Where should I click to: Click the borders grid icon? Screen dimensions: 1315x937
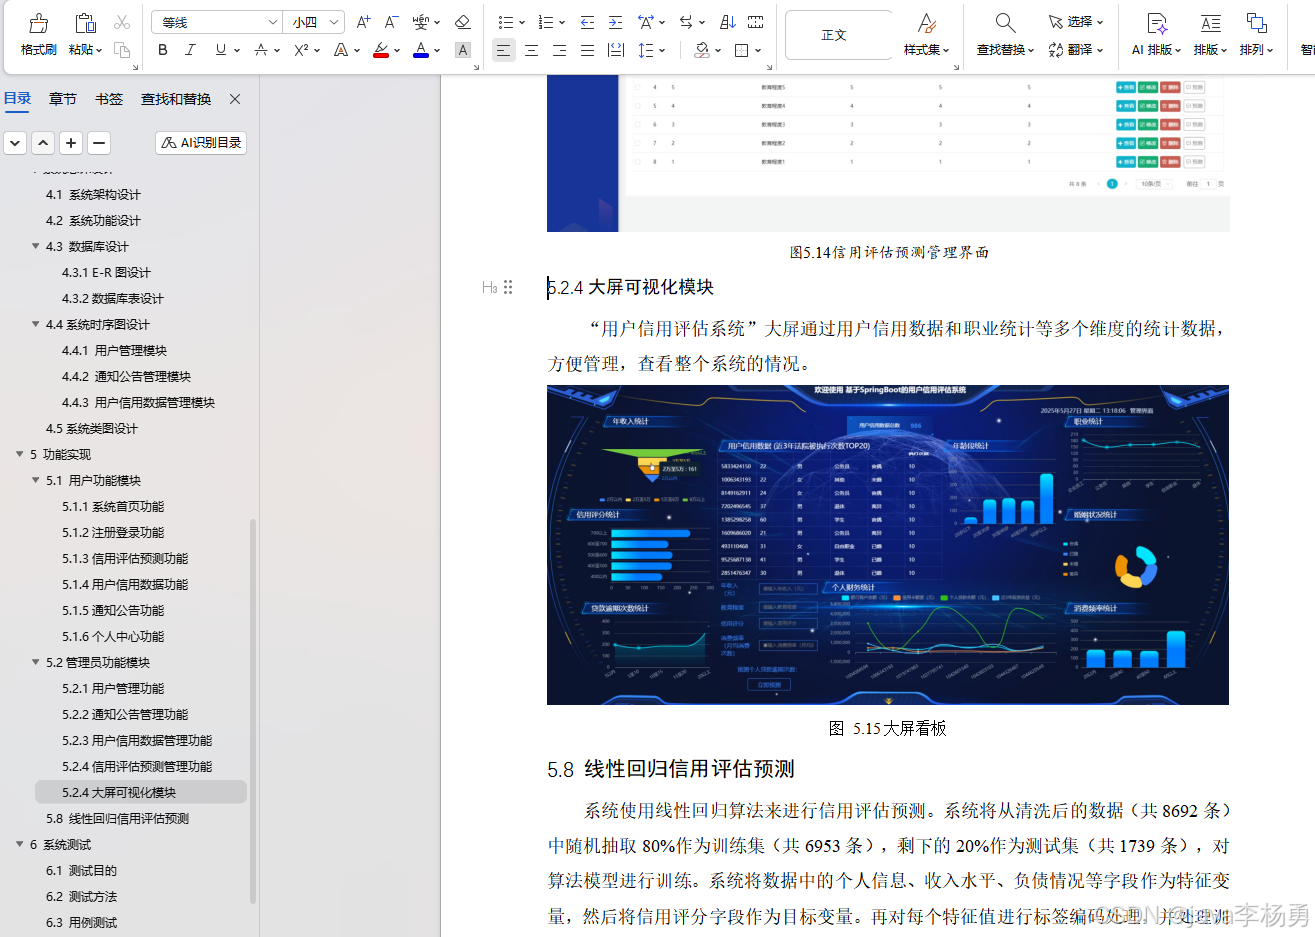[x=742, y=50]
